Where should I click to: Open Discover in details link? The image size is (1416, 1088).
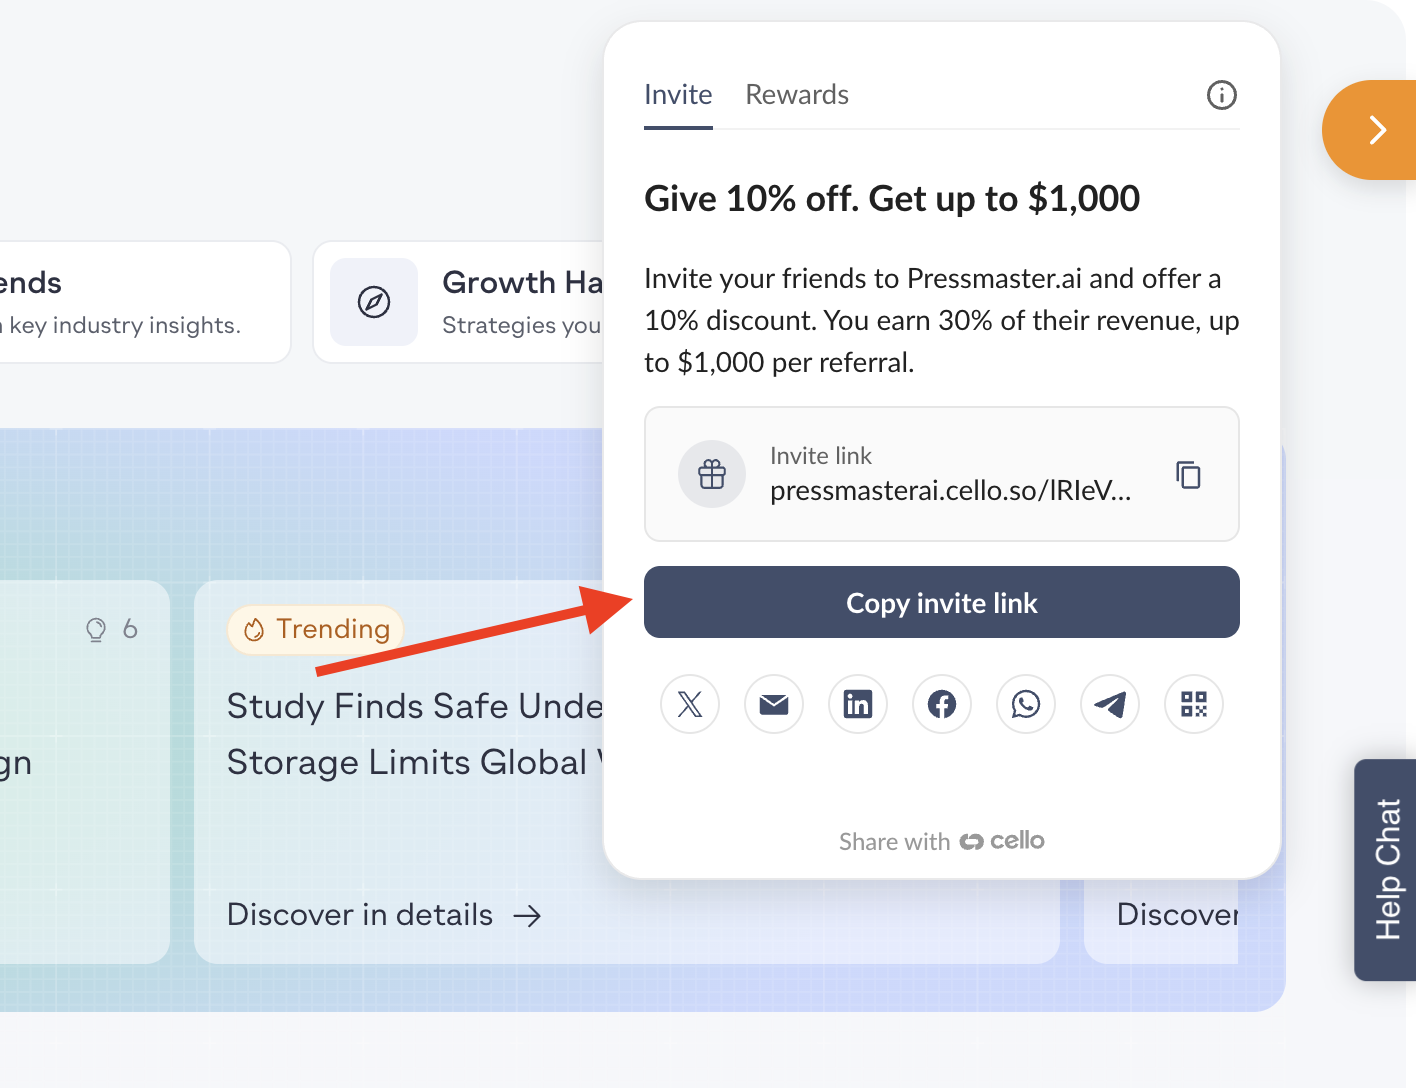[x=384, y=915]
